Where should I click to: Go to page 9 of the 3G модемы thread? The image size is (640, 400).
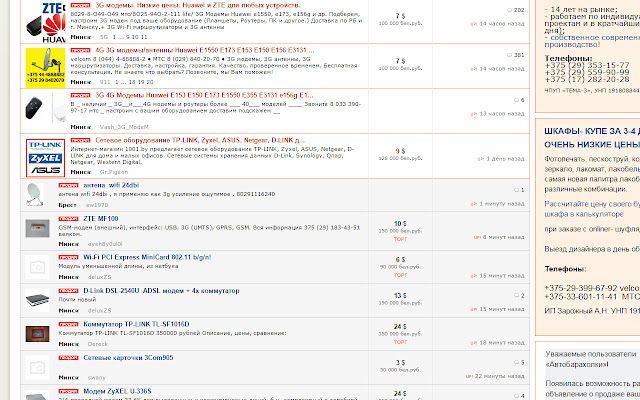point(128,37)
